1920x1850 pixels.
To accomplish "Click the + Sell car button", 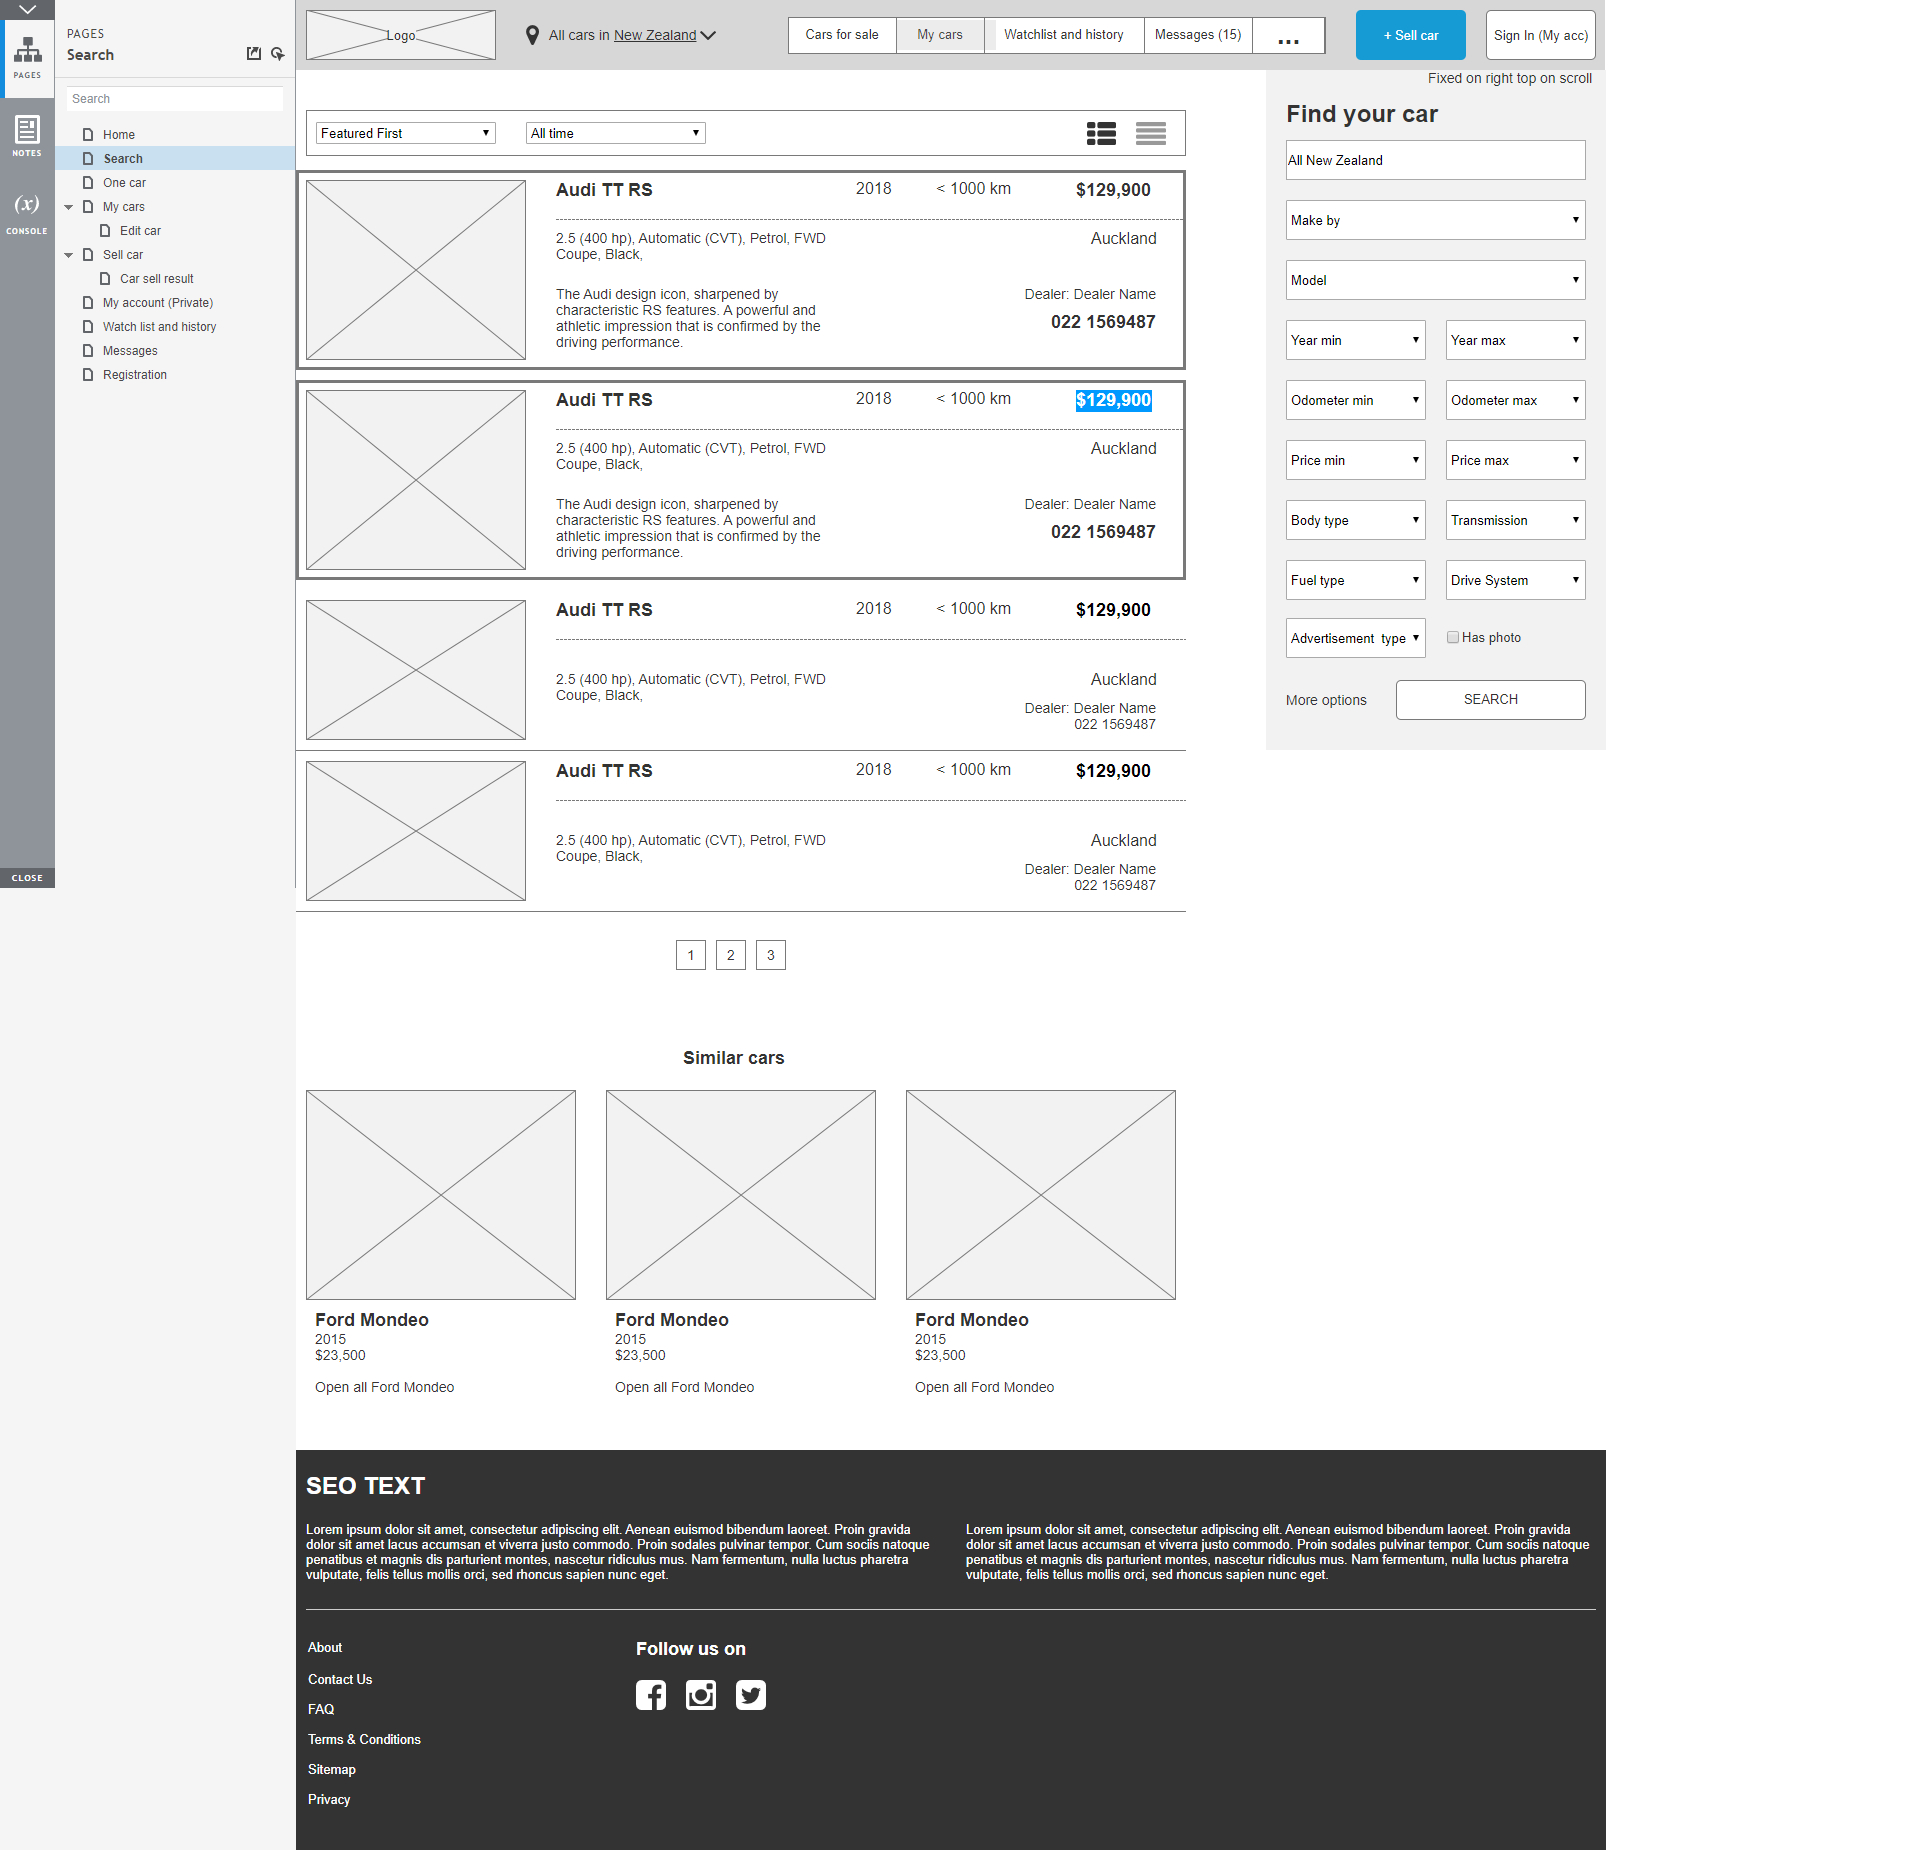I will [1410, 35].
